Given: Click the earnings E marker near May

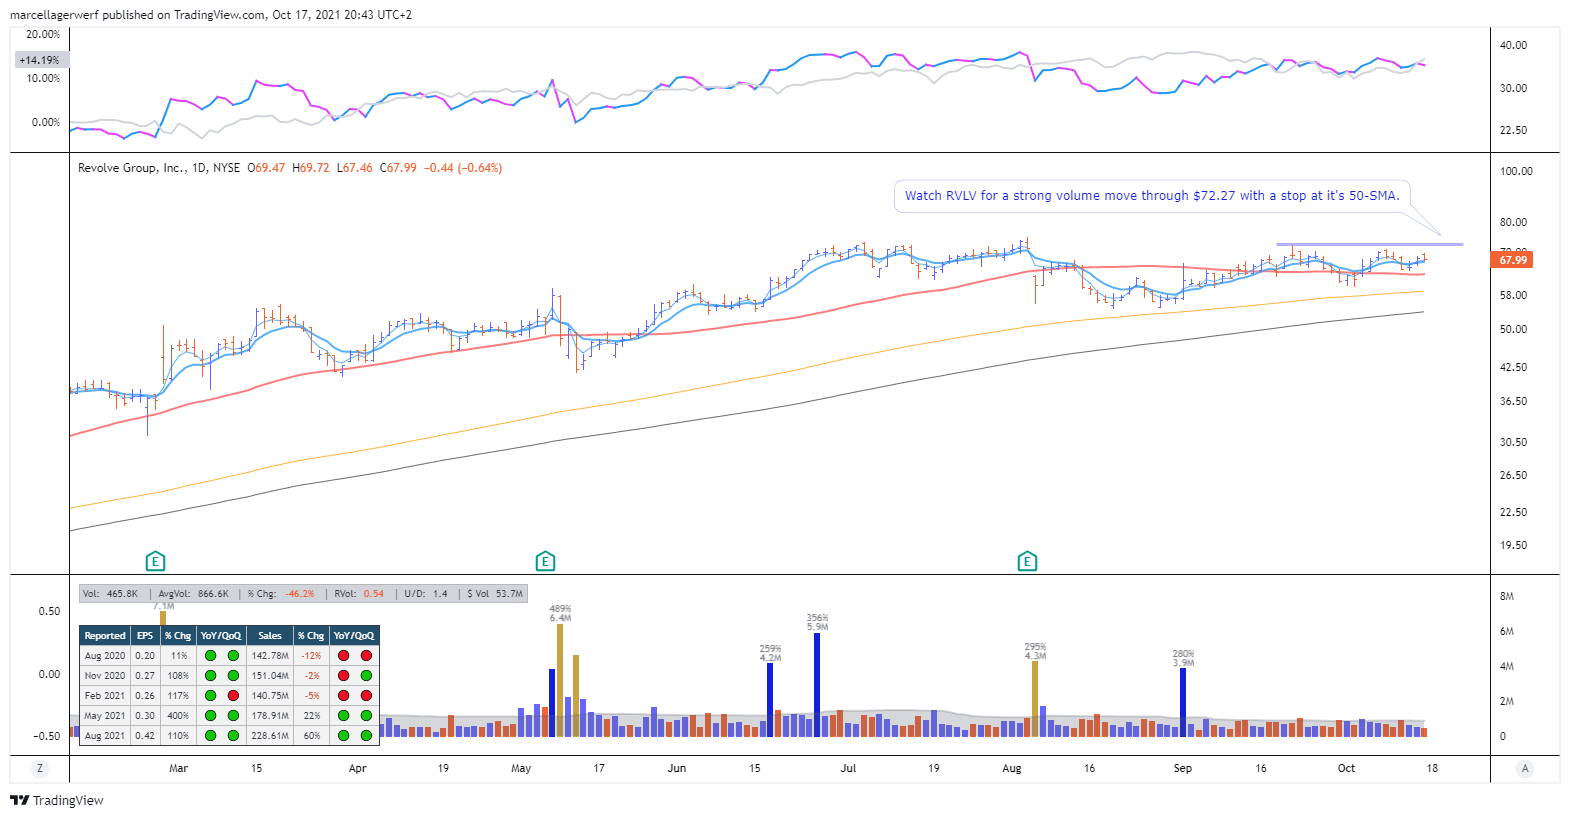Looking at the screenshot, I should (x=545, y=561).
